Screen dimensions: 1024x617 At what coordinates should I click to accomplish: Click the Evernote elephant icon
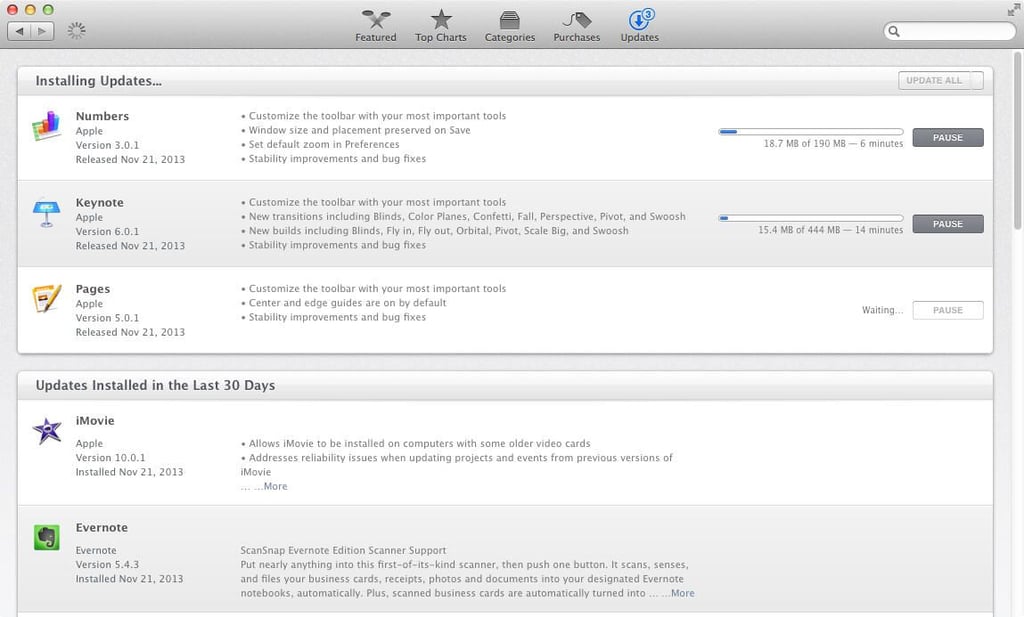tap(46, 537)
